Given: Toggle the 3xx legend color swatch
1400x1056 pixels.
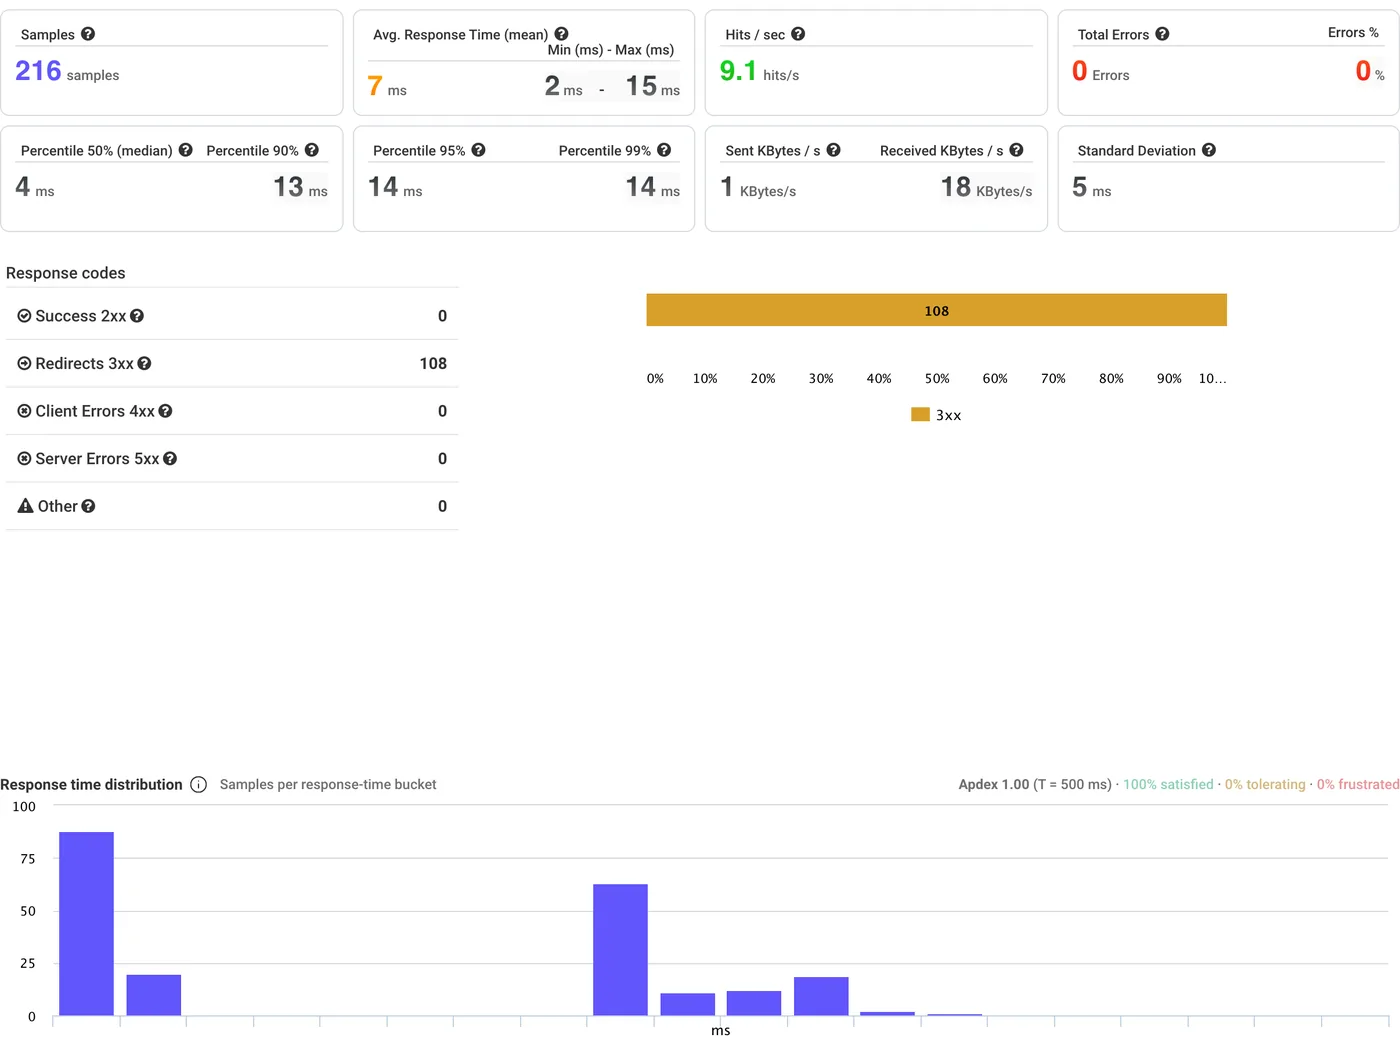Looking at the screenshot, I should [x=920, y=414].
